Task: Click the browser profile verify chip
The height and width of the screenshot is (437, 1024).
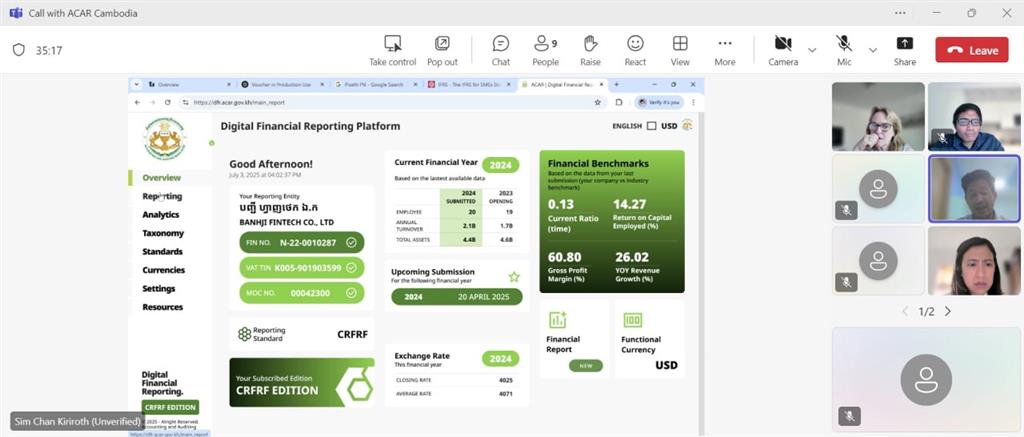Action: (659, 103)
